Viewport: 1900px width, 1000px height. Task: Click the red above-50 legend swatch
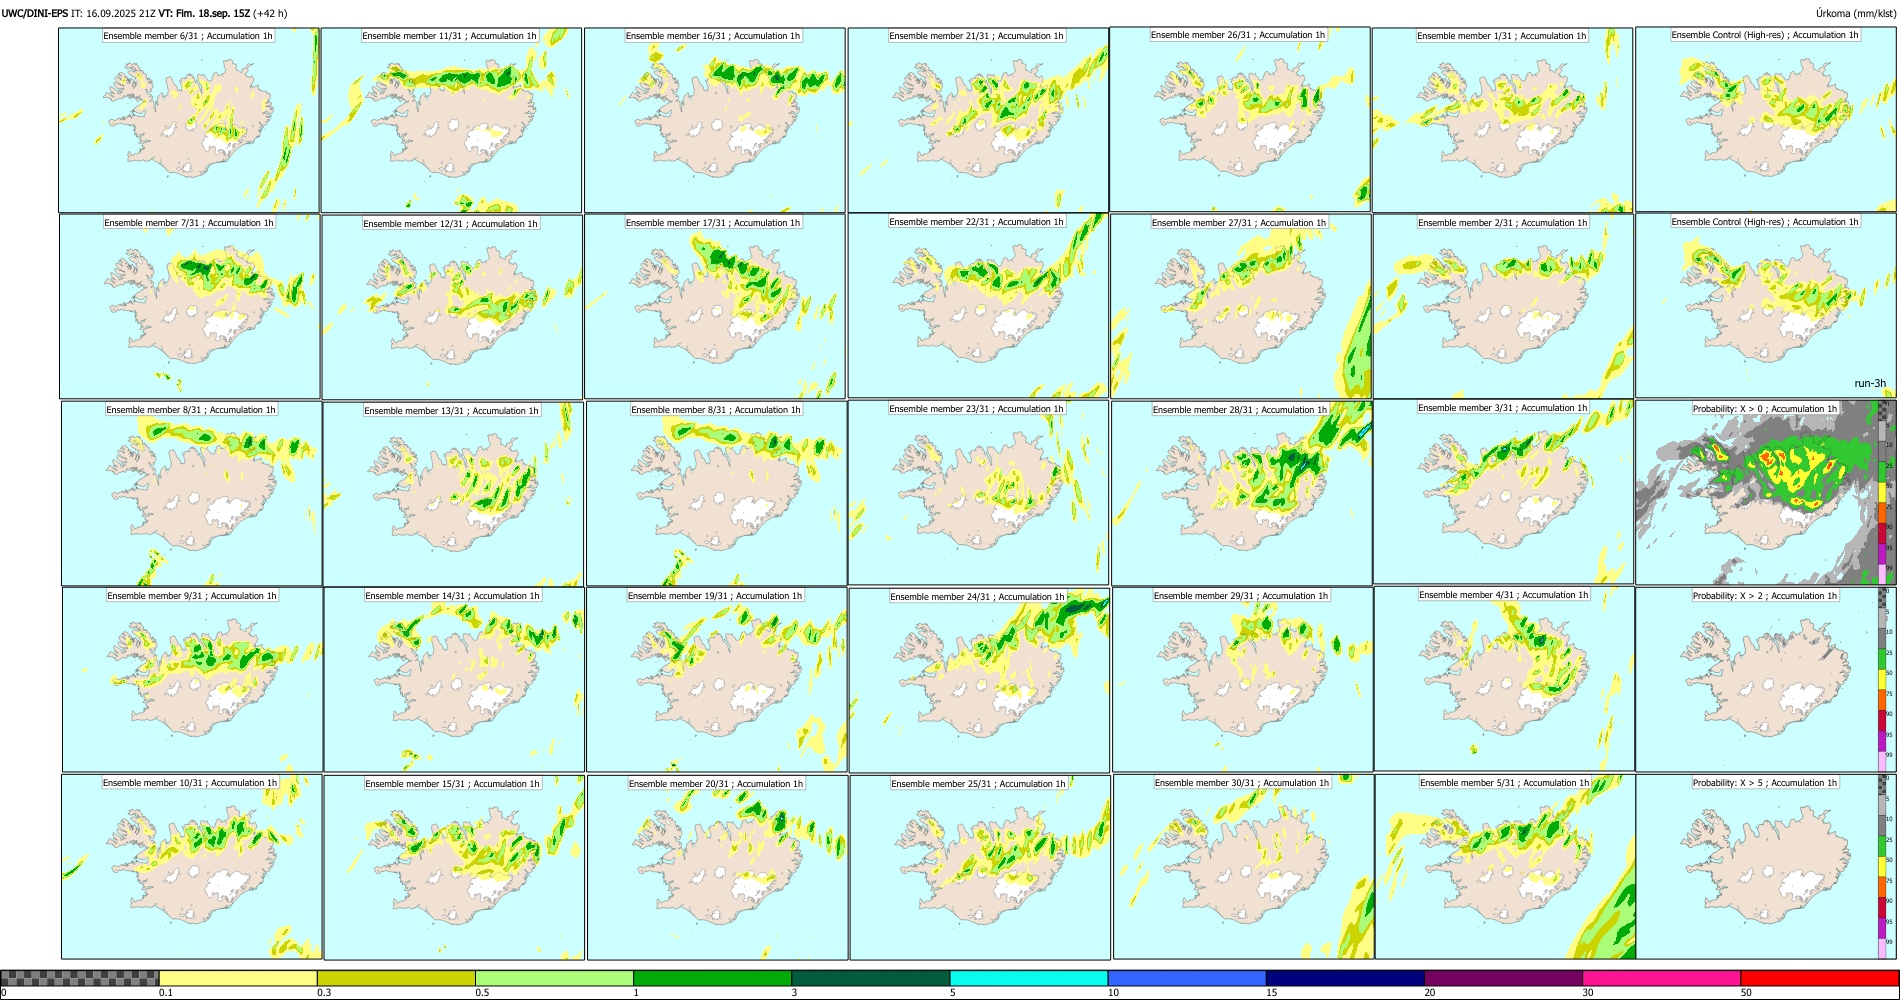pyautogui.click(x=1819, y=978)
